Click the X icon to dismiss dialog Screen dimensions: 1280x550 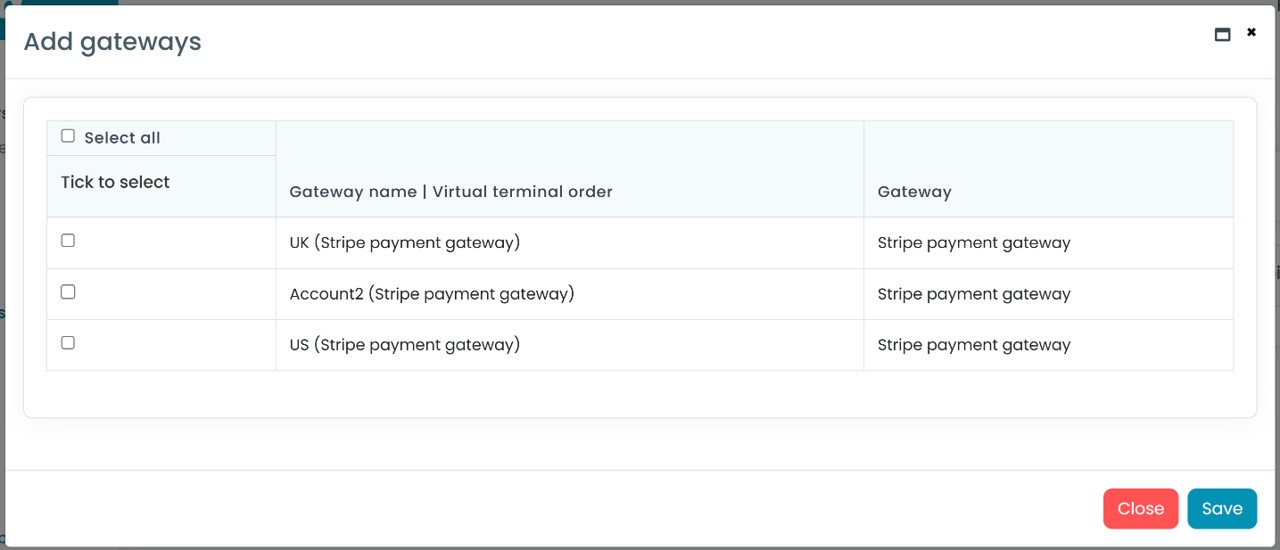[x=1251, y=33]
